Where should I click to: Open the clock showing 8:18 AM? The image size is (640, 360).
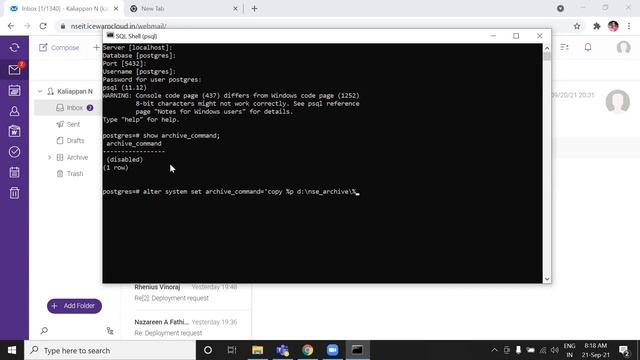596,350
